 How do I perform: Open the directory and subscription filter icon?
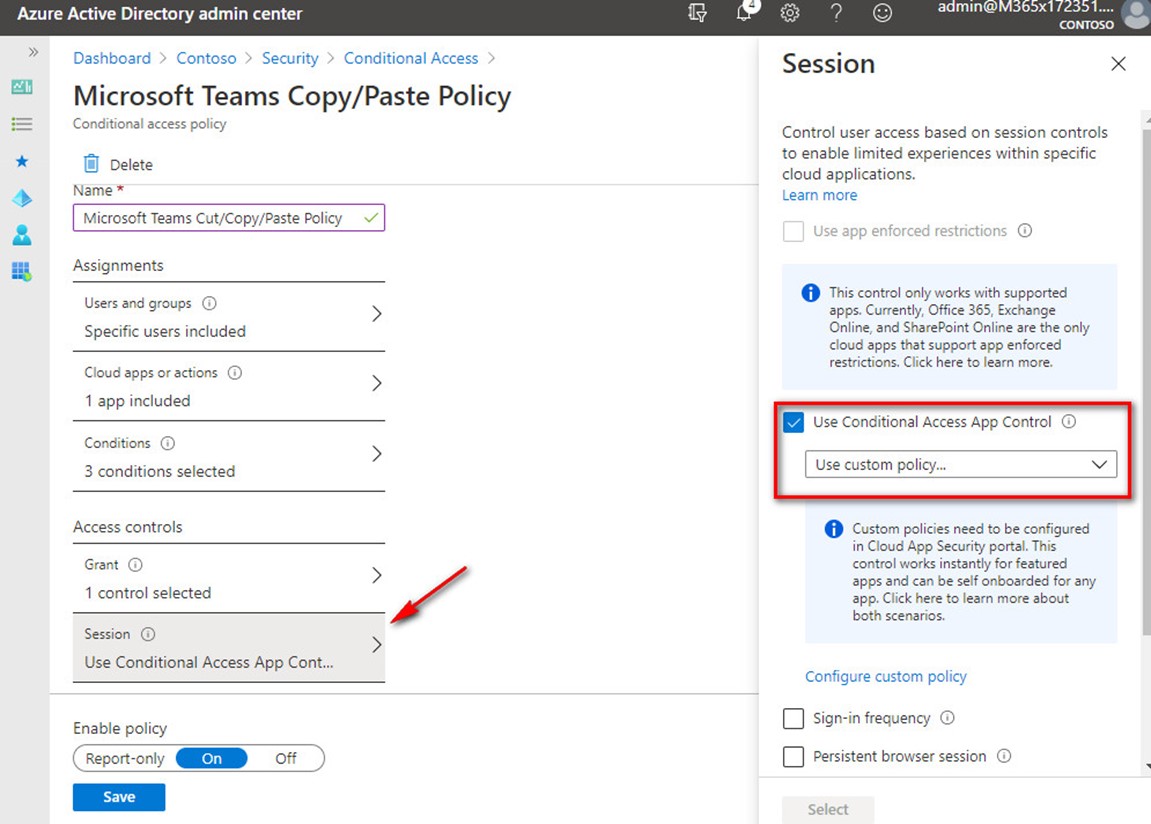click(x=697, y=13)
